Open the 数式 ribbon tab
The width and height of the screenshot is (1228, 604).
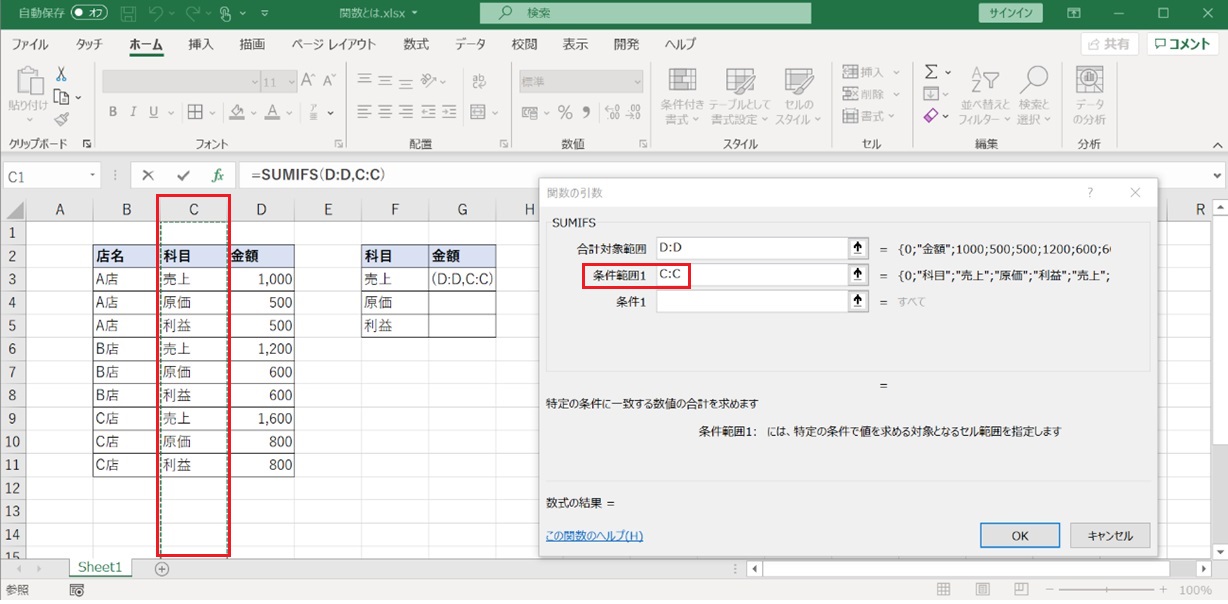(416, 44)
